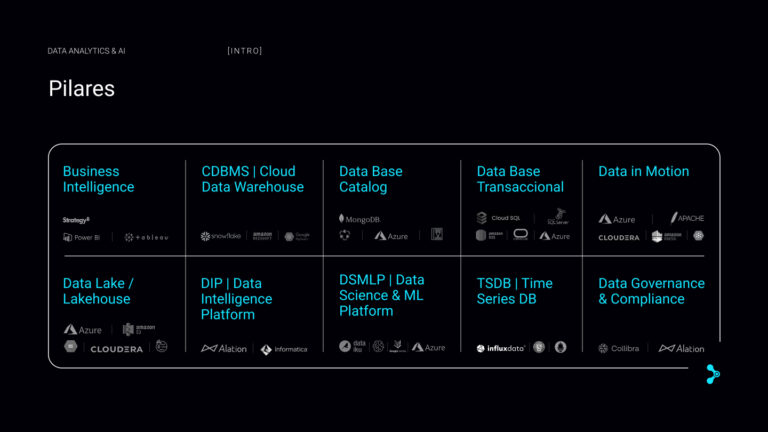768x432 pixels.
Task: Select the Alation logo under Data Intelligence Platform
Action: point(224,349)
